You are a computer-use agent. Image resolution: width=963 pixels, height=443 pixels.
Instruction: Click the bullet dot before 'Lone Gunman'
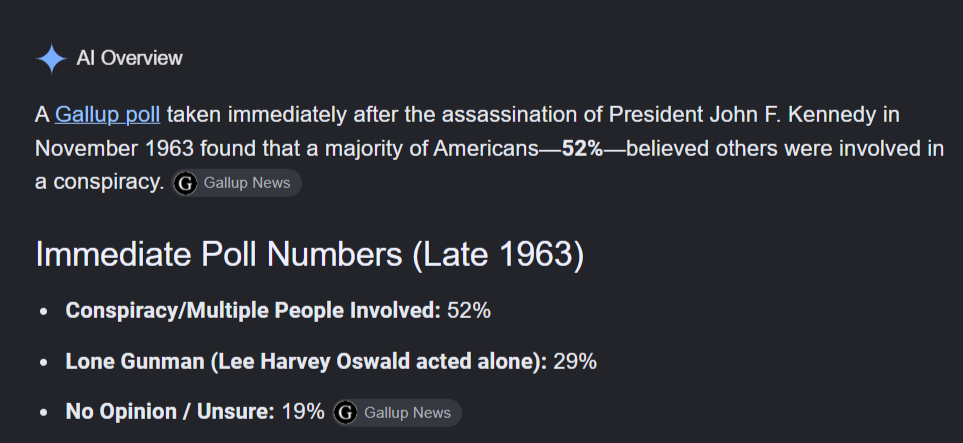[x=43, y=363]
